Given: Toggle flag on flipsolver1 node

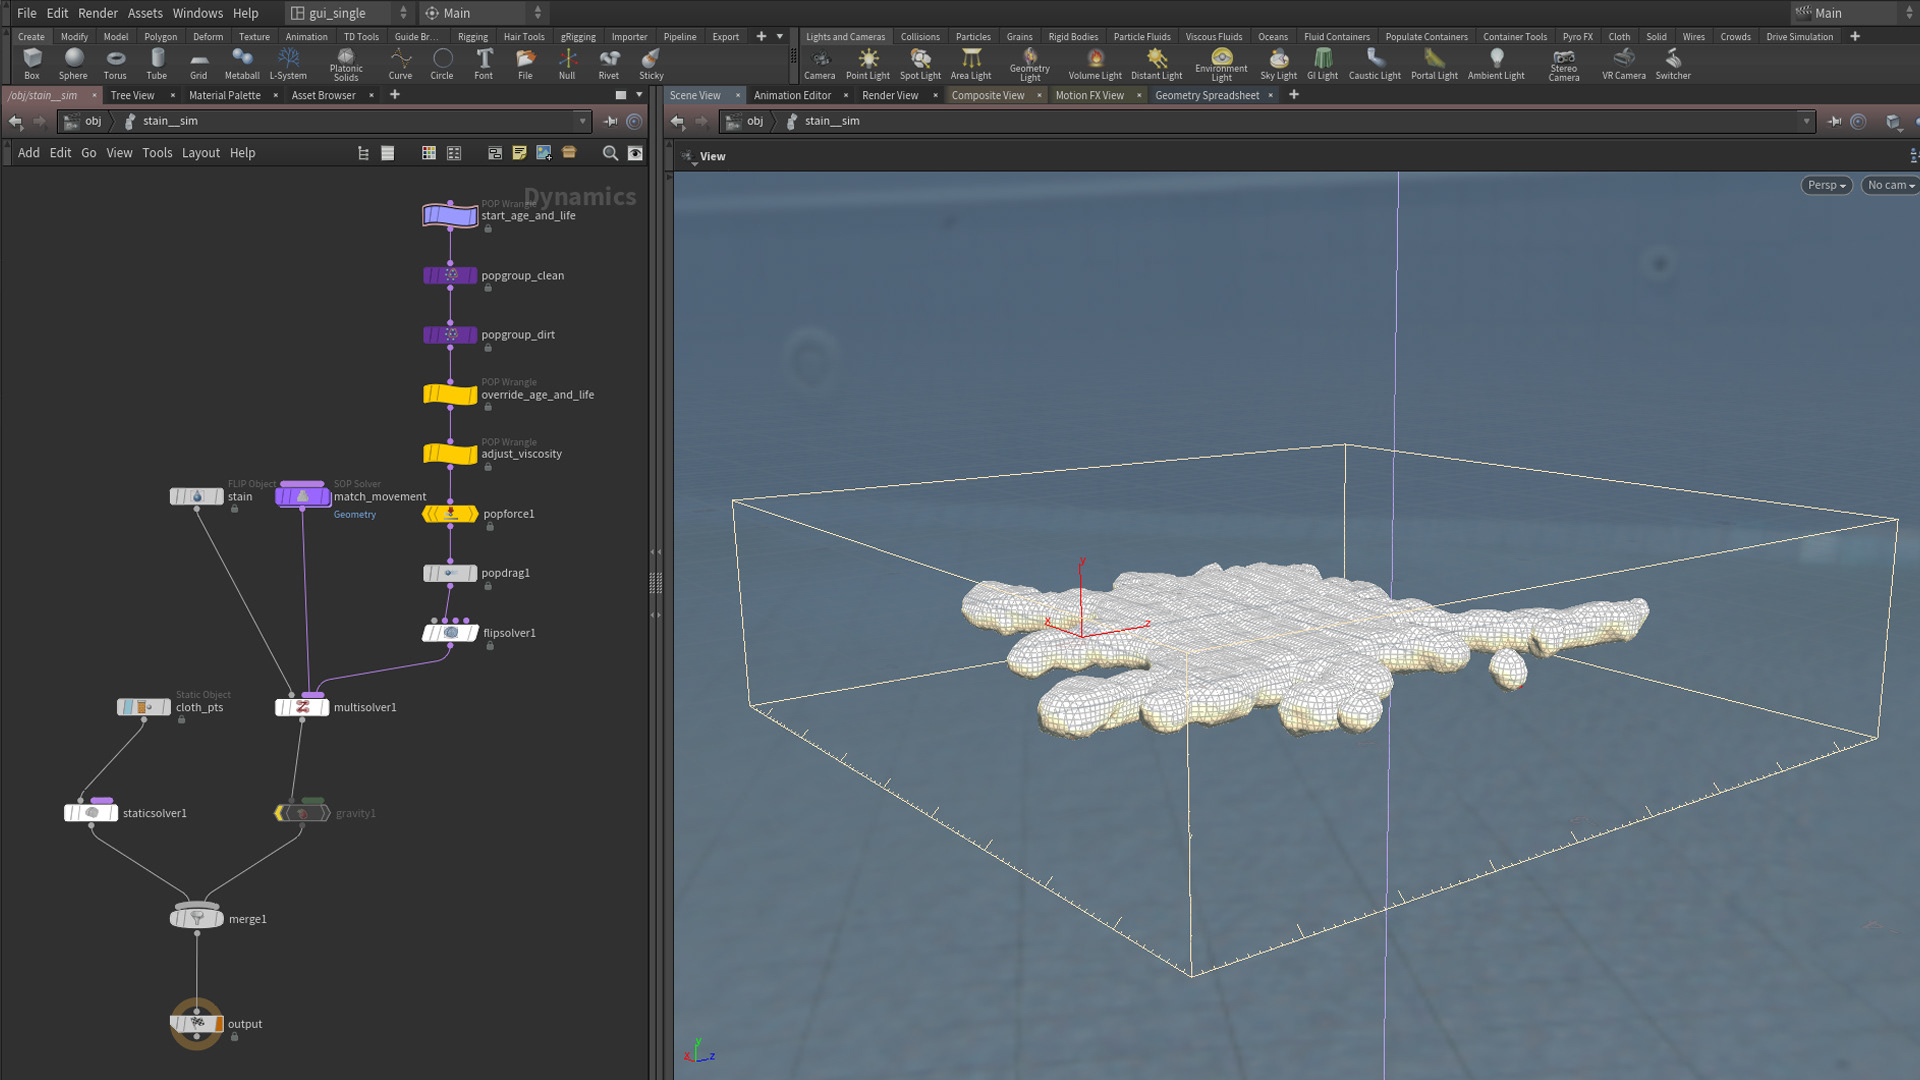Looking at the screenshot, I should tap(472, 633).
